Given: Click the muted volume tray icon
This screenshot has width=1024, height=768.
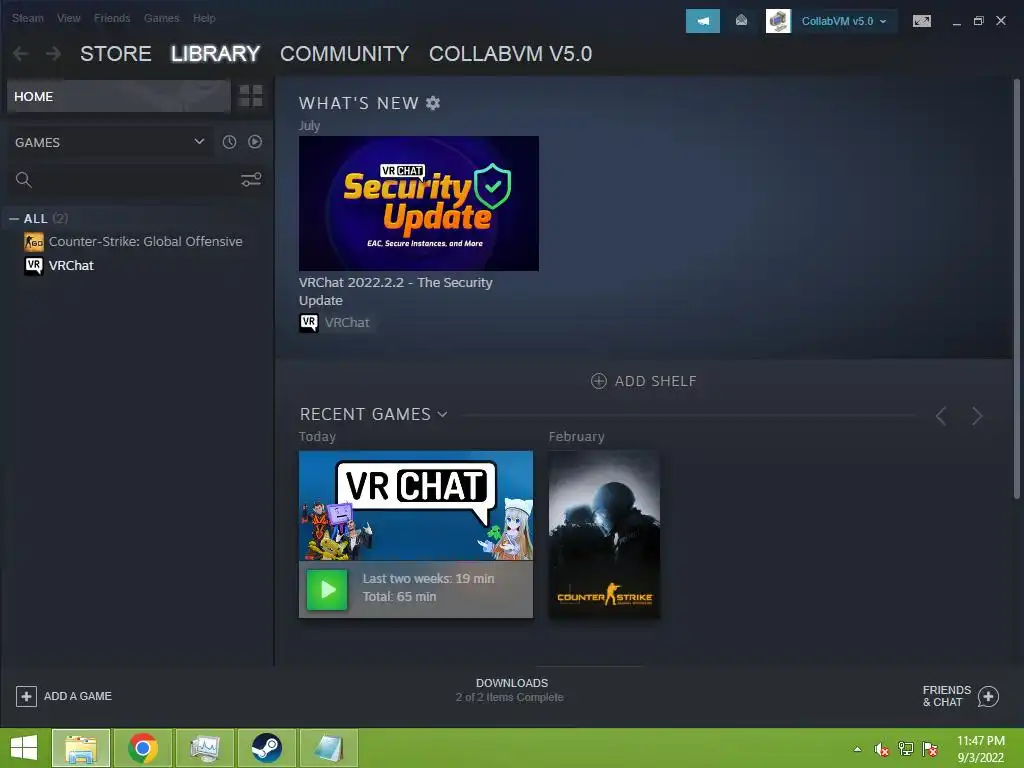Looking at the screenshot, I should pyautogui.click(x=882, y=749).
